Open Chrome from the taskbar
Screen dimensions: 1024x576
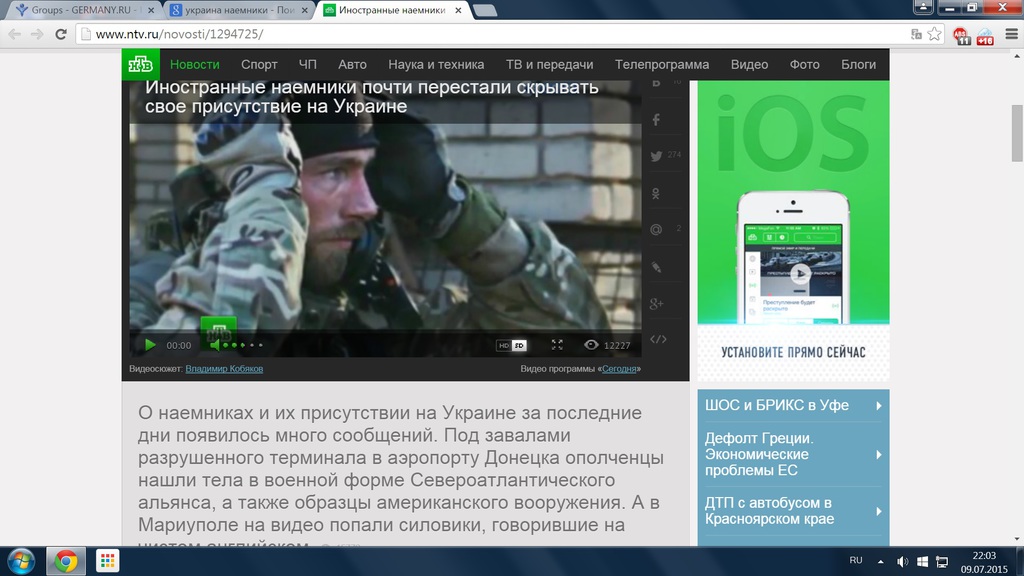65,561
